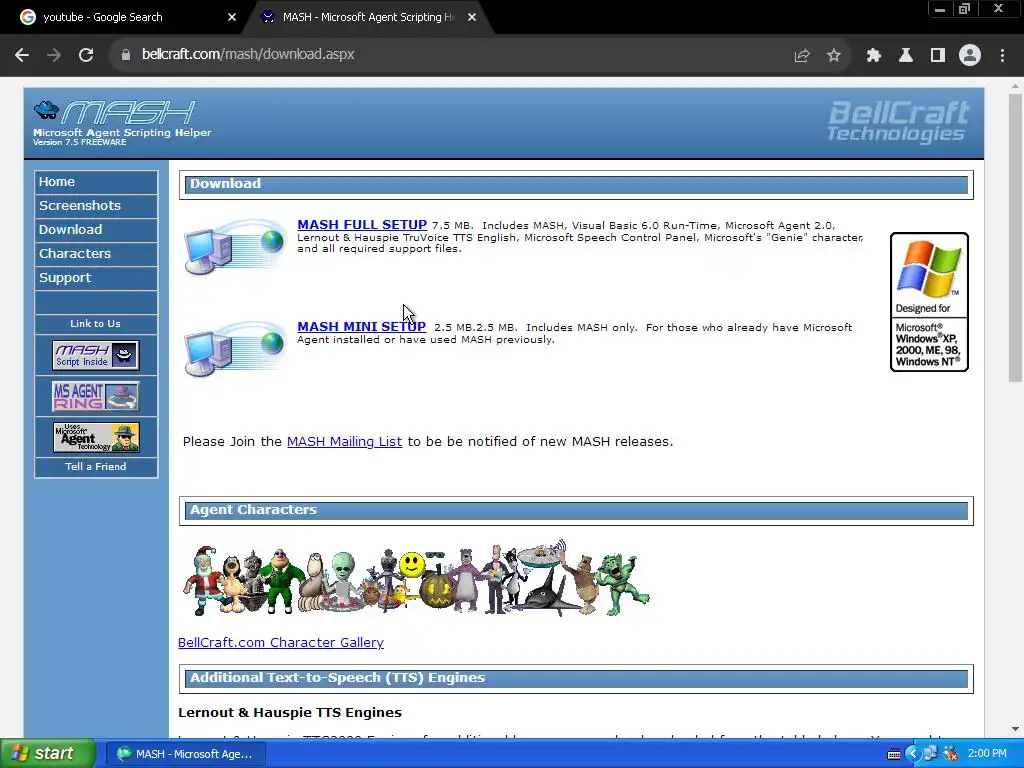Open the Windows start menu
1024x768 pixels.
pos(47,754)
